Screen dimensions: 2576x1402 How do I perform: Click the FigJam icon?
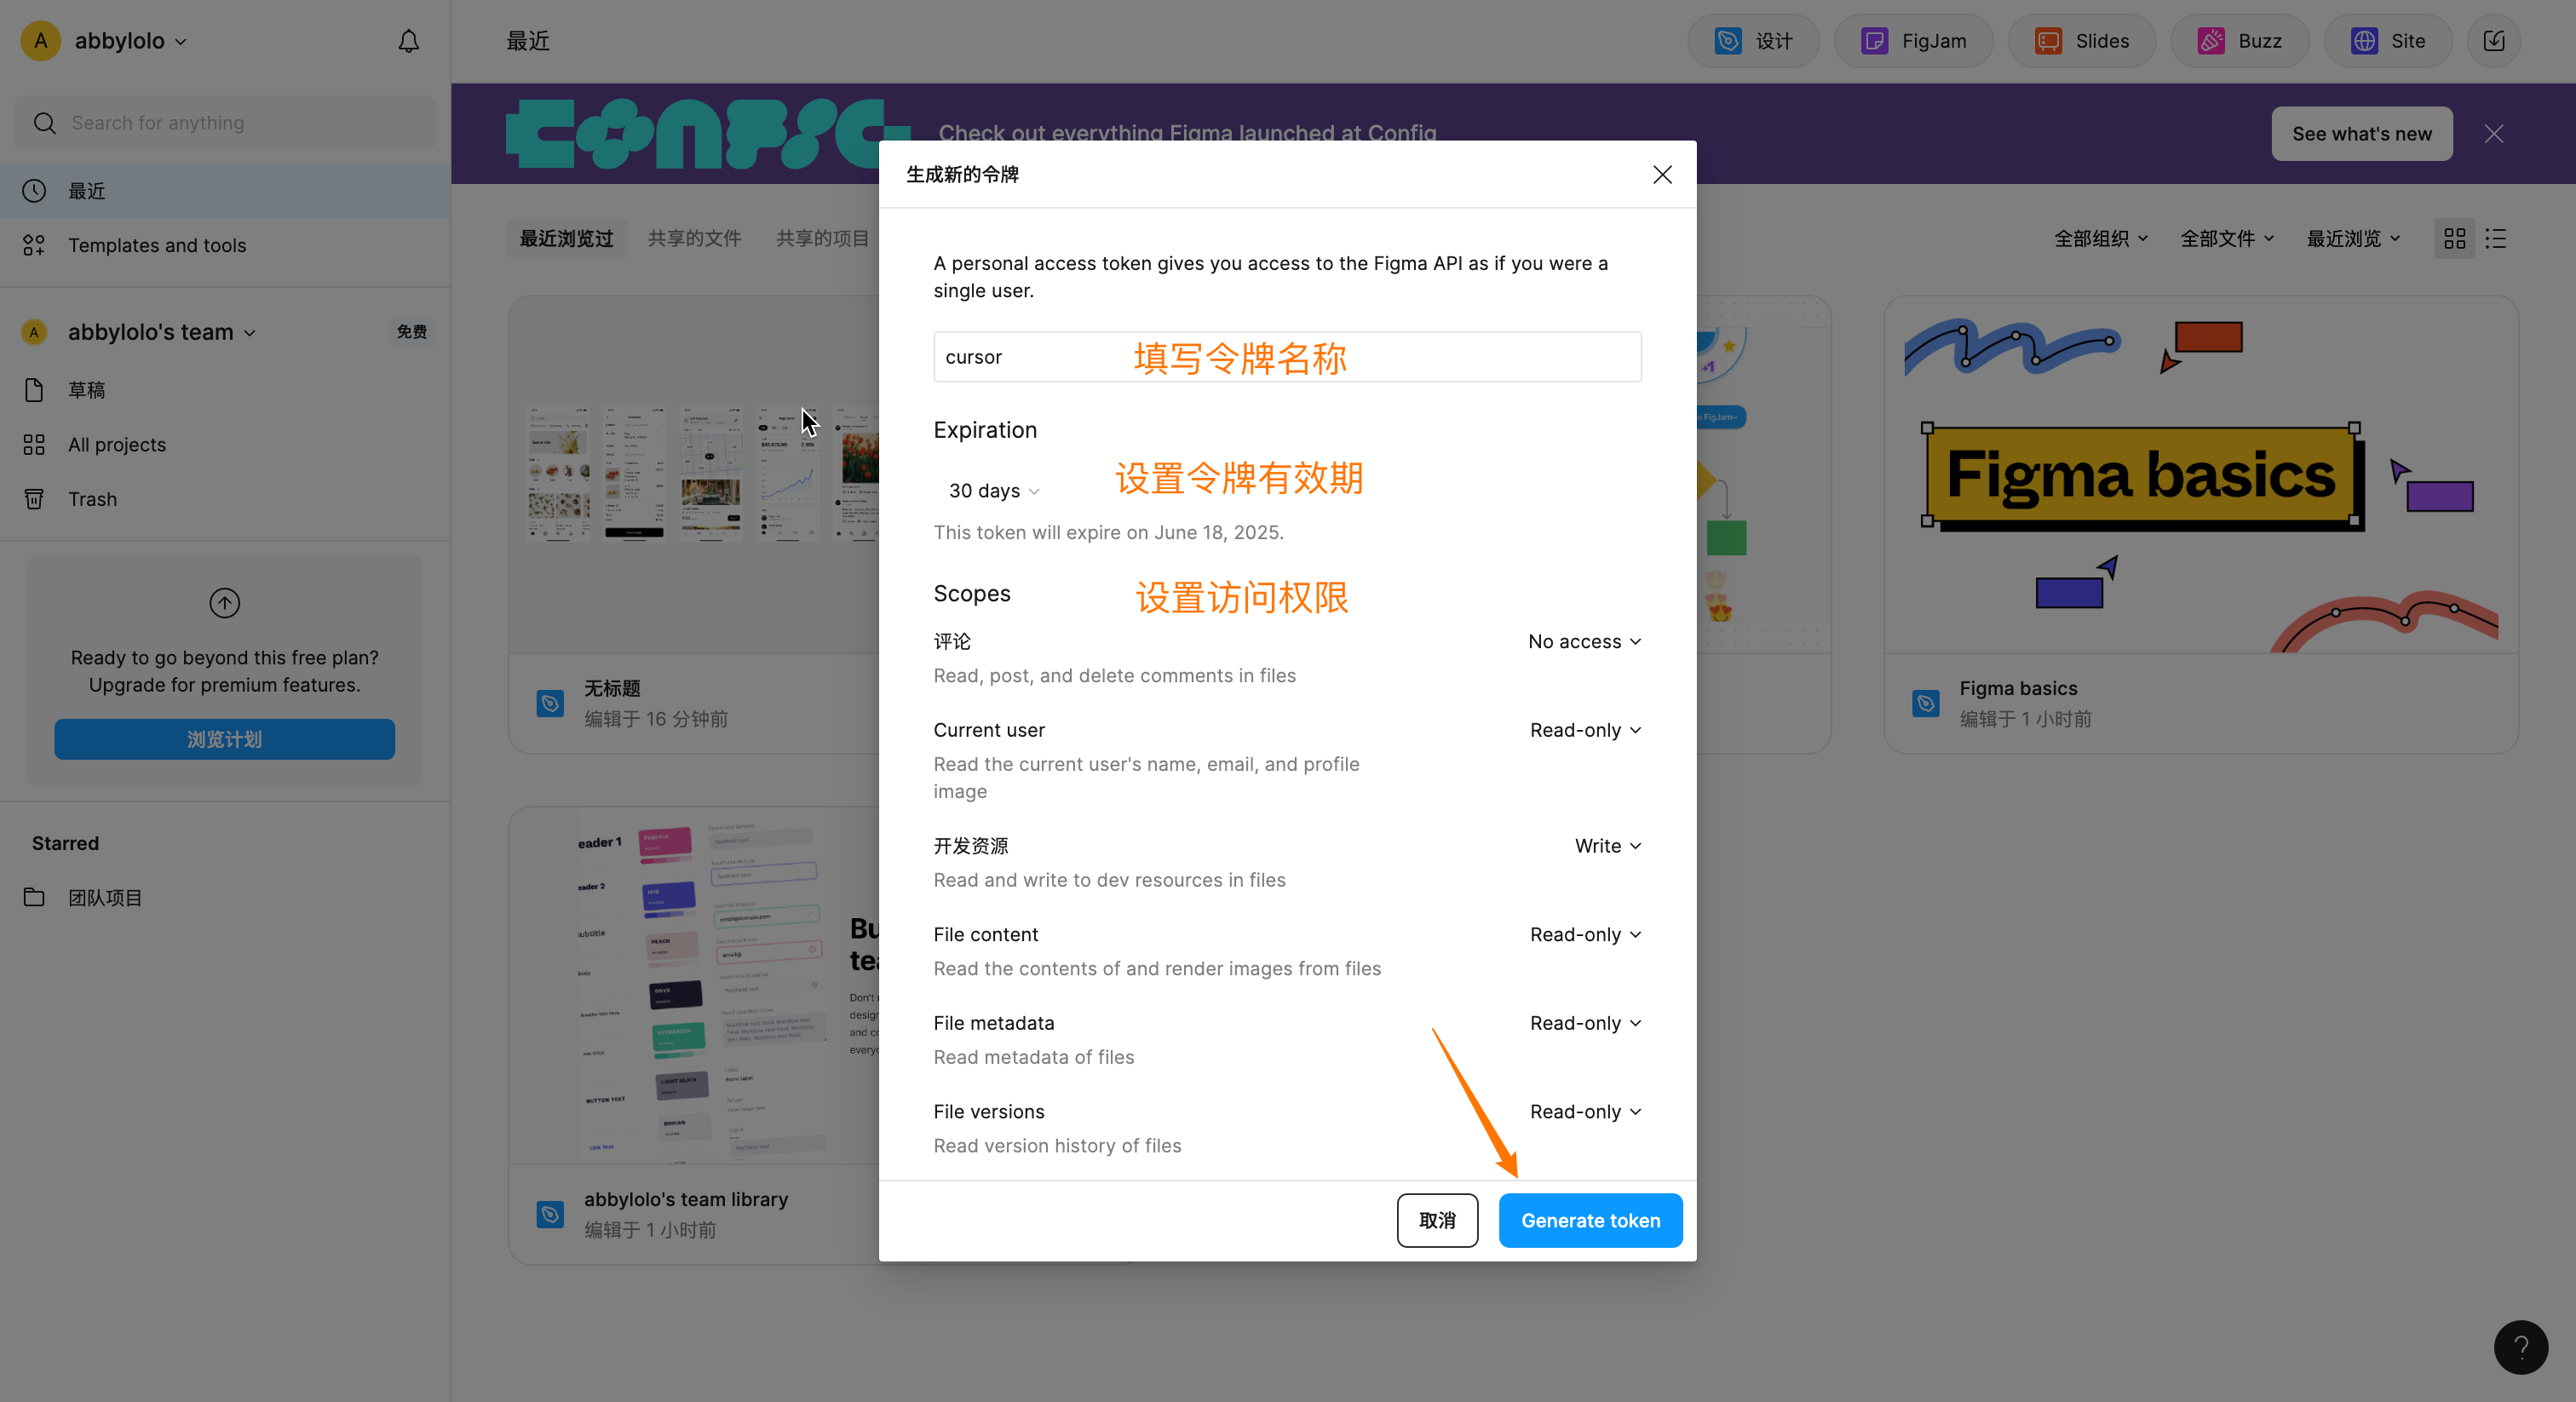1874,41
